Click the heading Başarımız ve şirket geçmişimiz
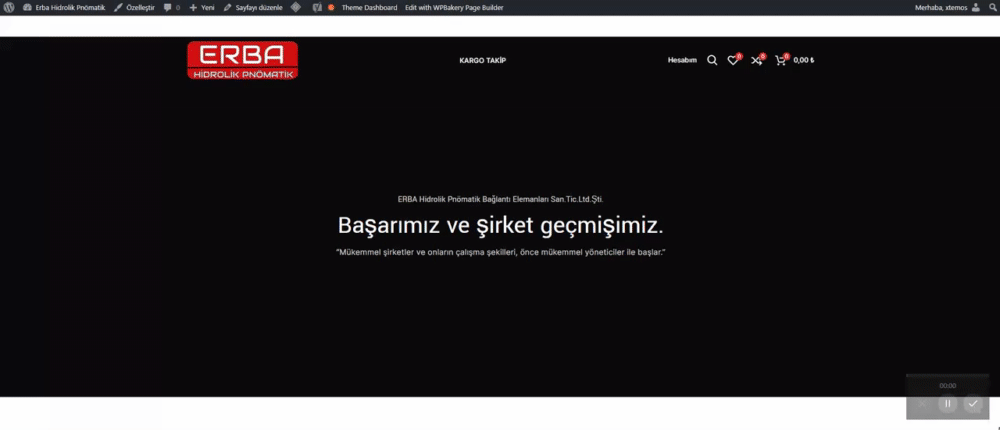The height and width of the screenshot is (430, 1000). coord(501,225)
